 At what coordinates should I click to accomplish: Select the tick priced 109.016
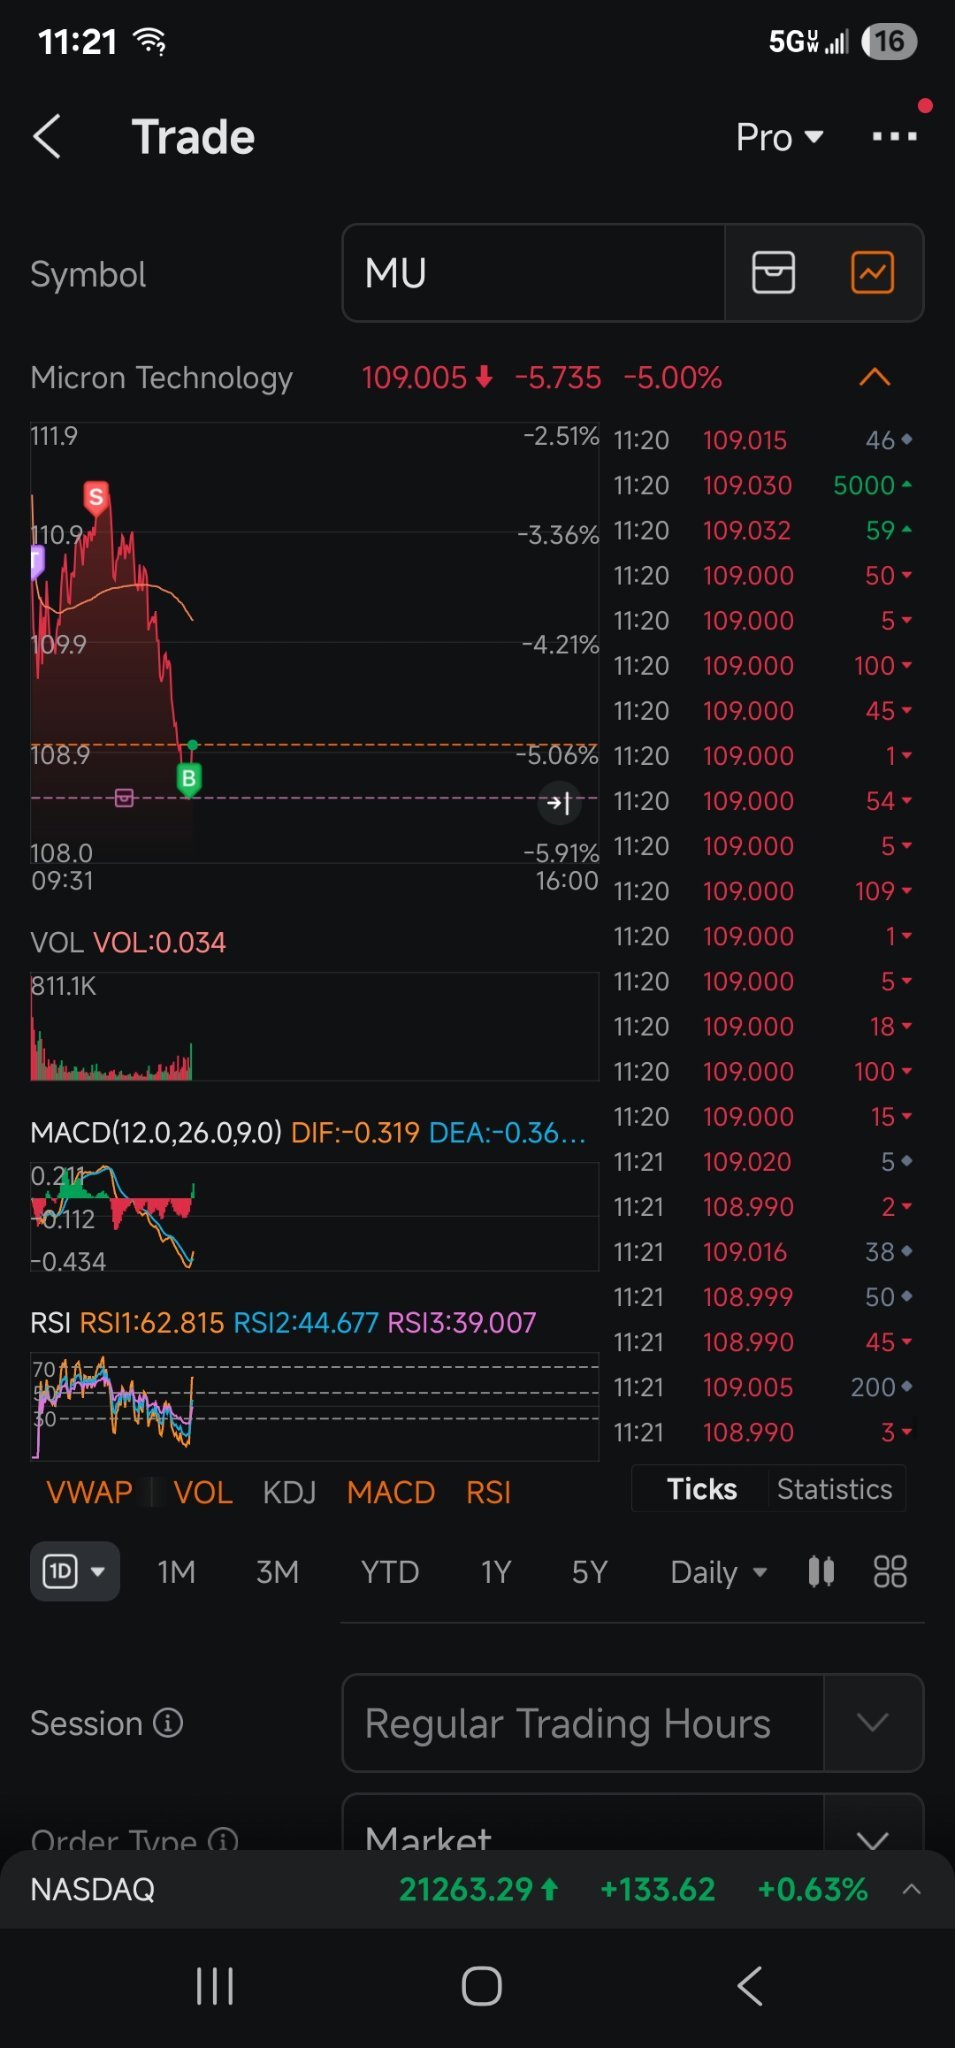pyautogui.click(x=763, y=1252)
